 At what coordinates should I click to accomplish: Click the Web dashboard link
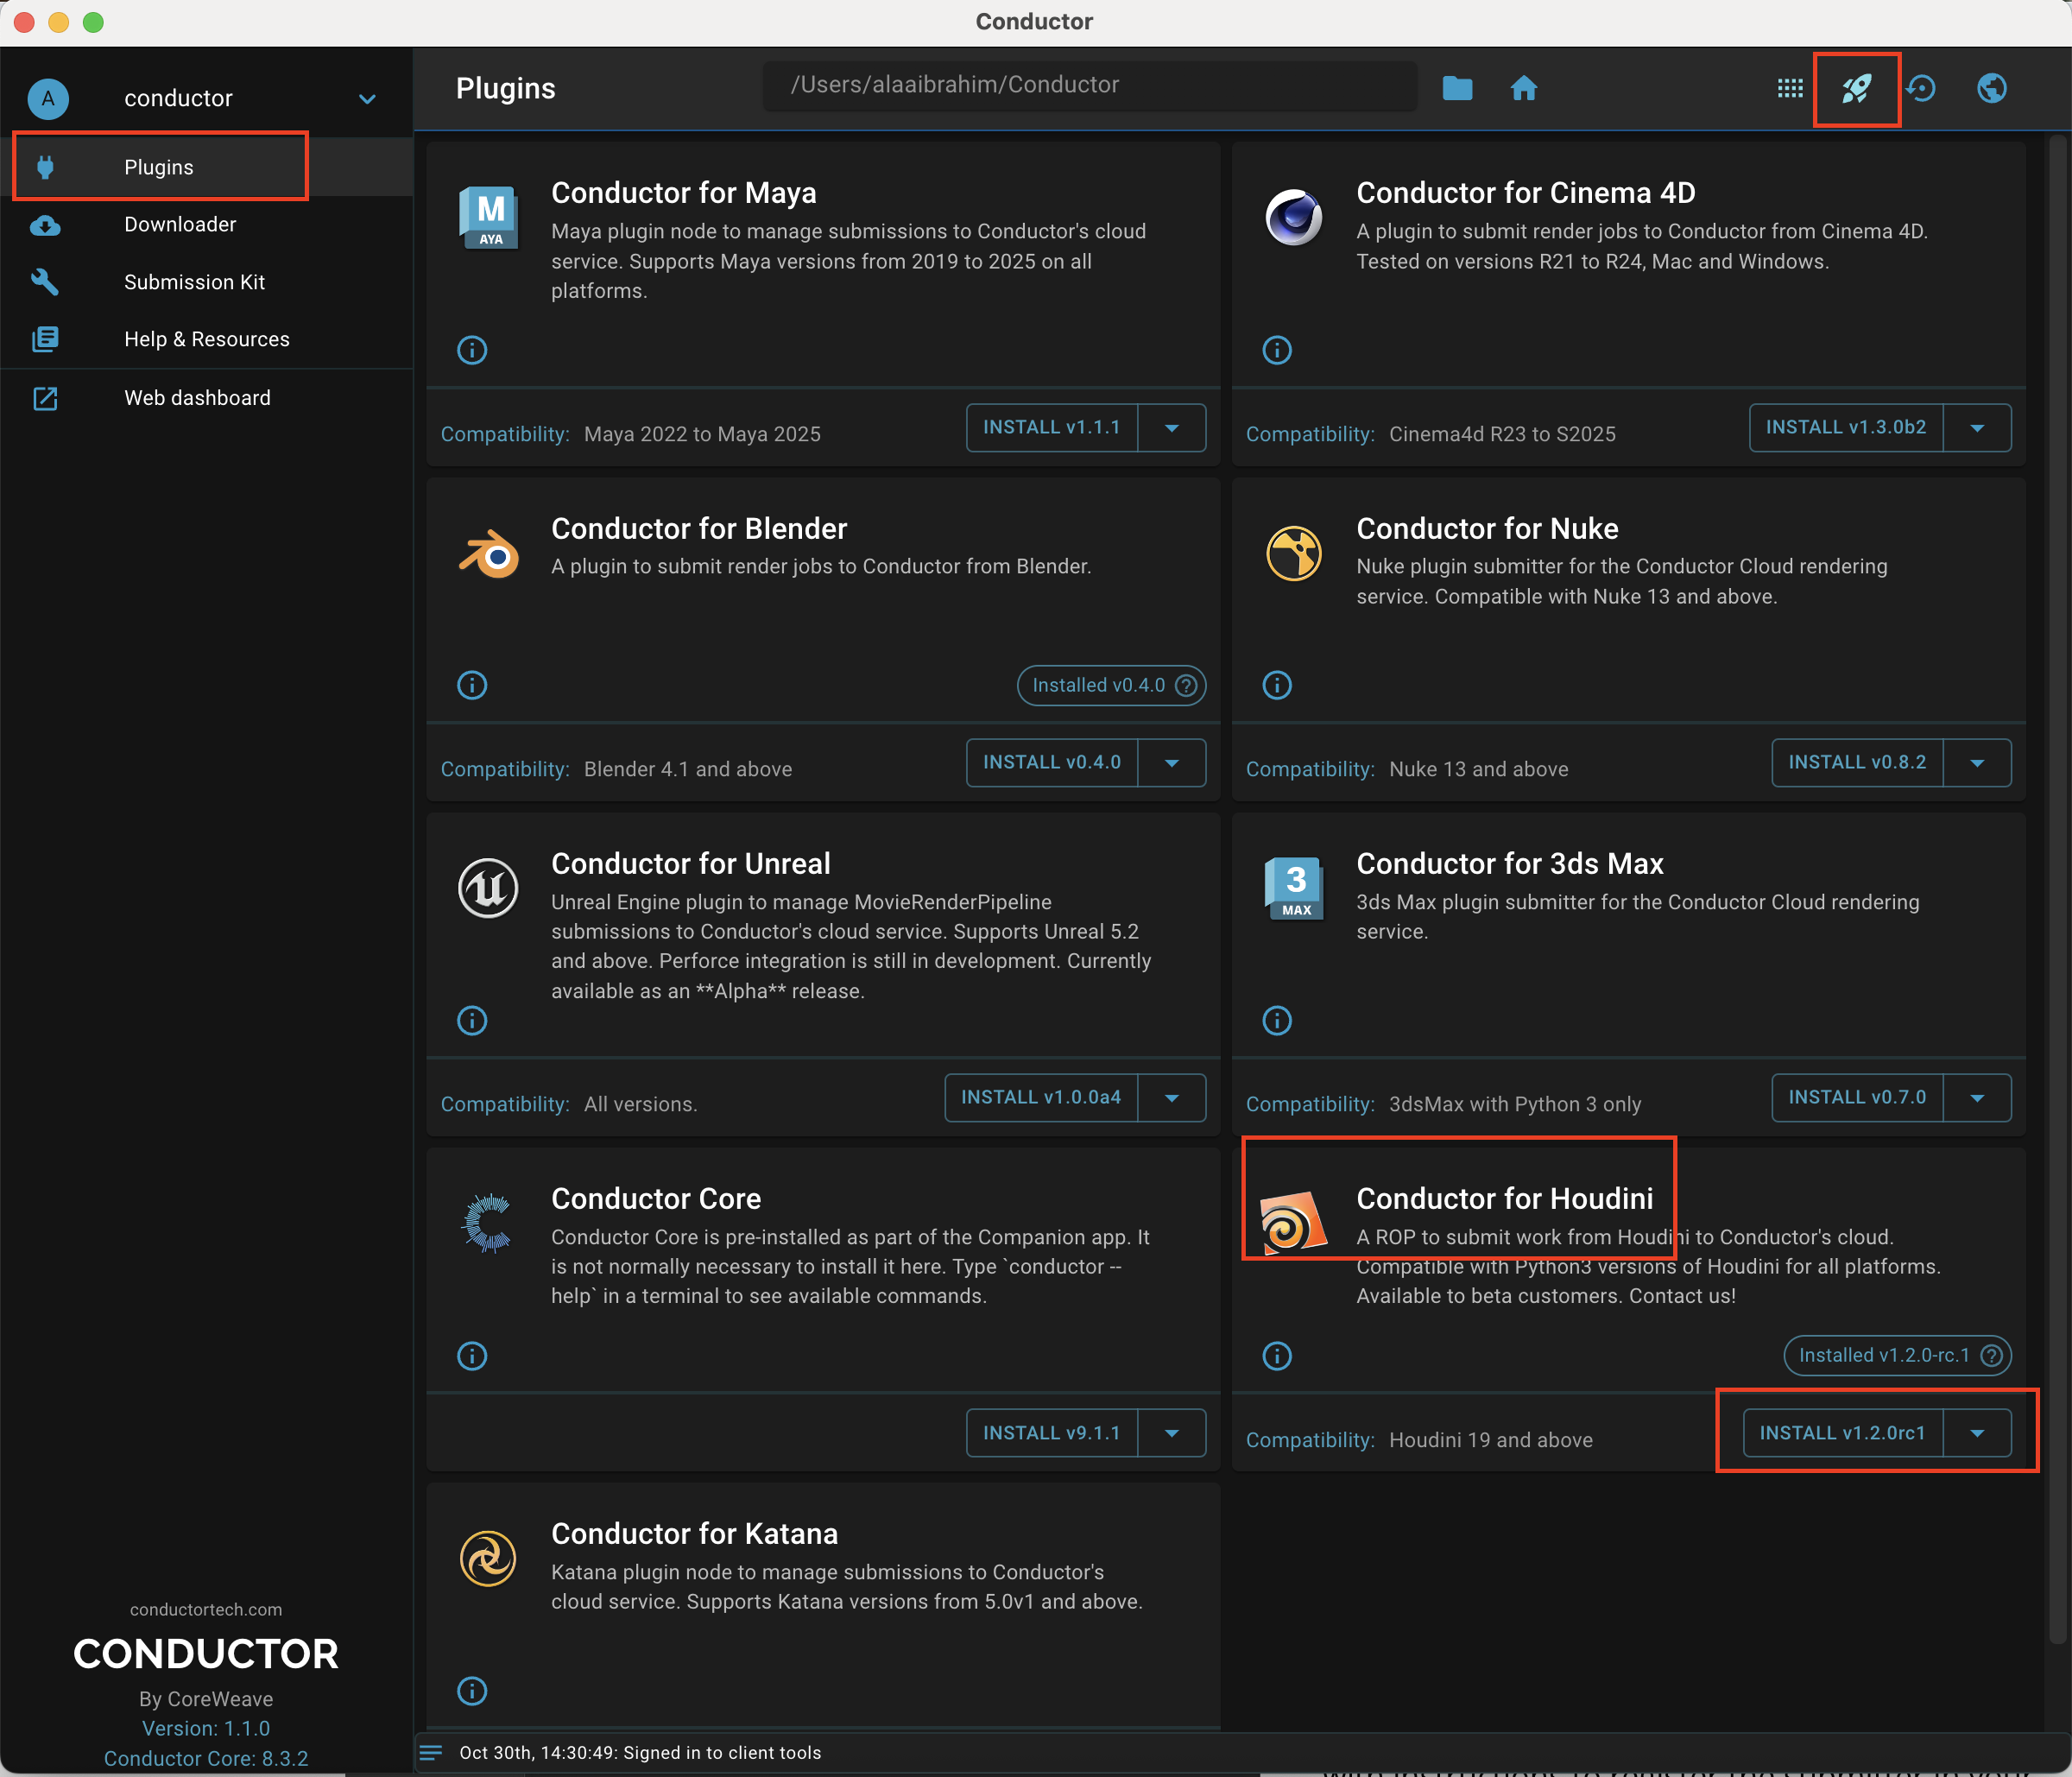coord(197,398)
